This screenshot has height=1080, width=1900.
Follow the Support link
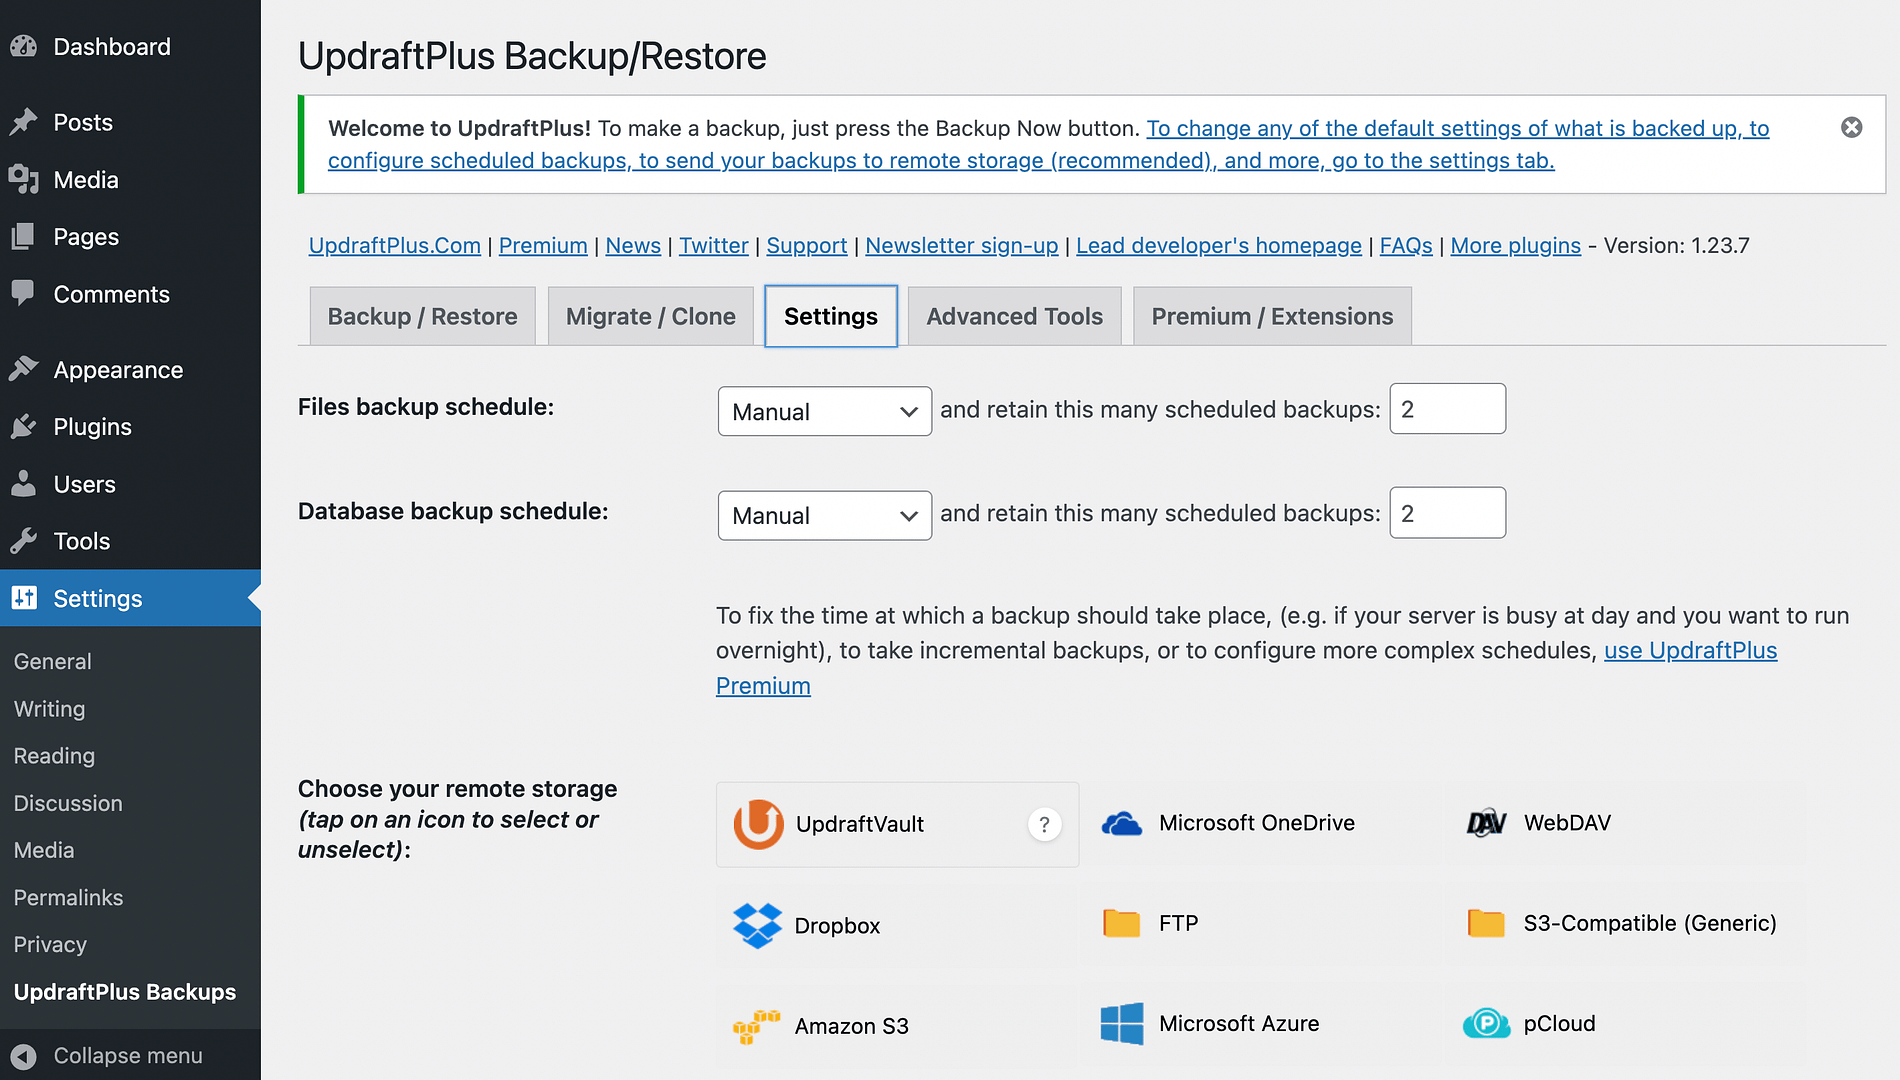[806, 245]
